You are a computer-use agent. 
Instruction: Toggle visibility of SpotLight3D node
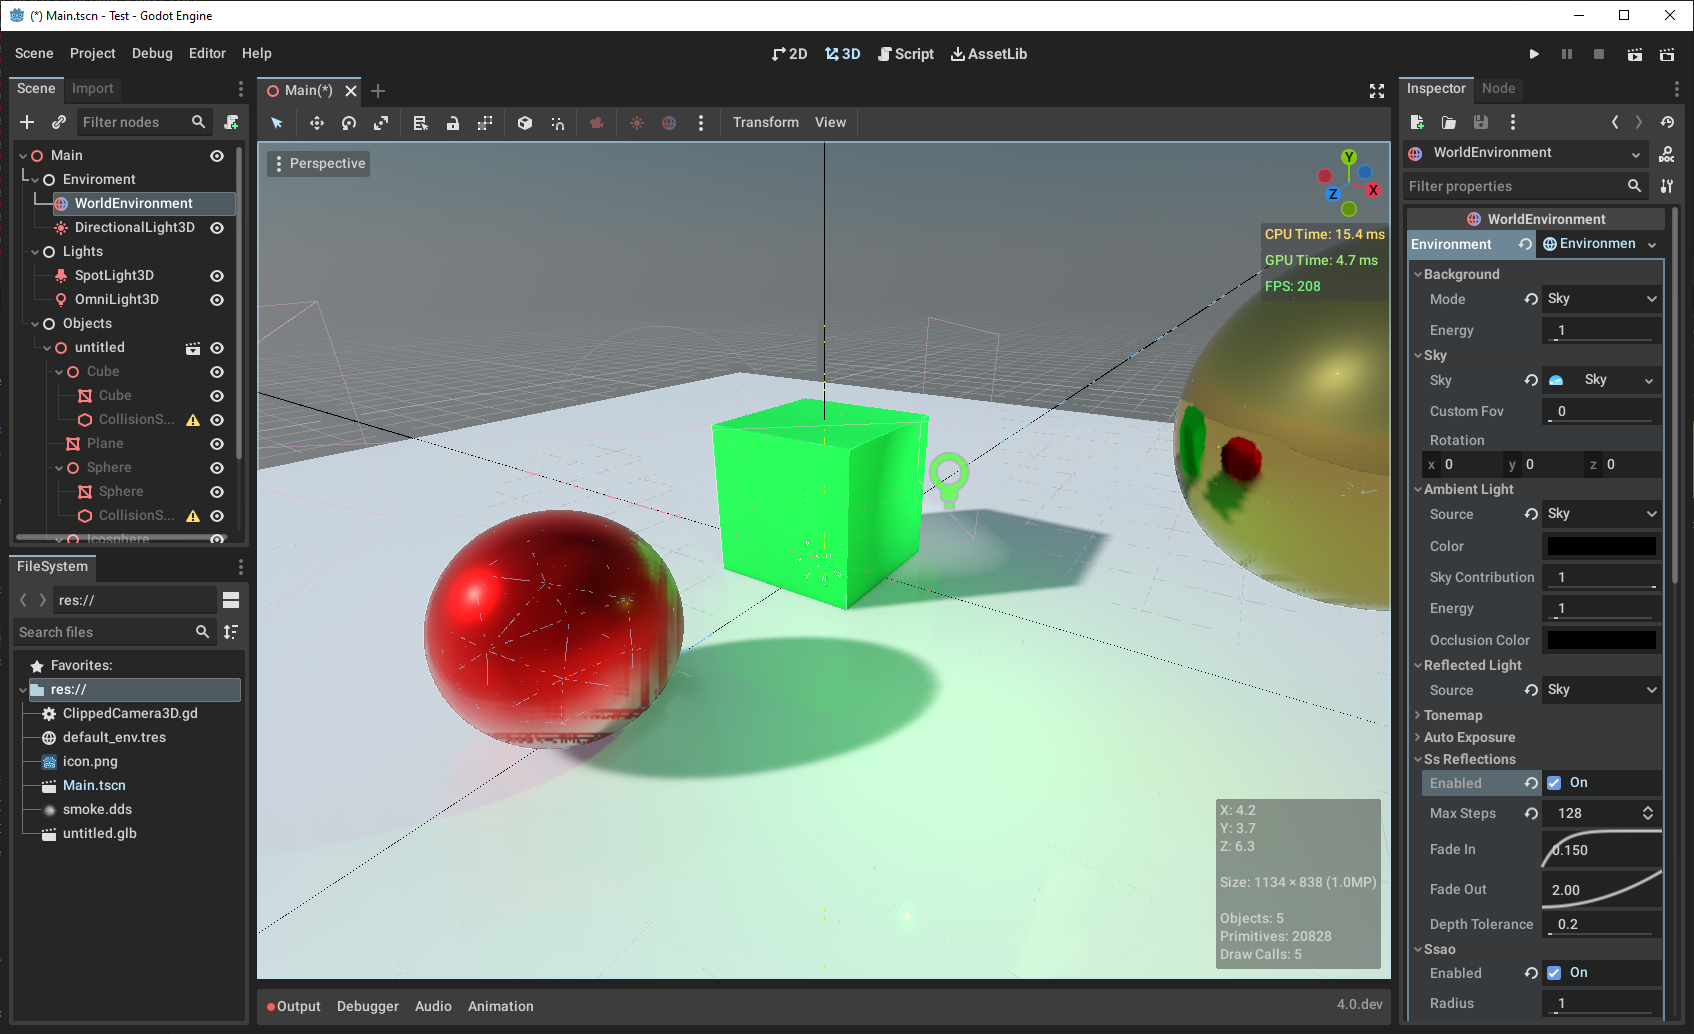217,275
